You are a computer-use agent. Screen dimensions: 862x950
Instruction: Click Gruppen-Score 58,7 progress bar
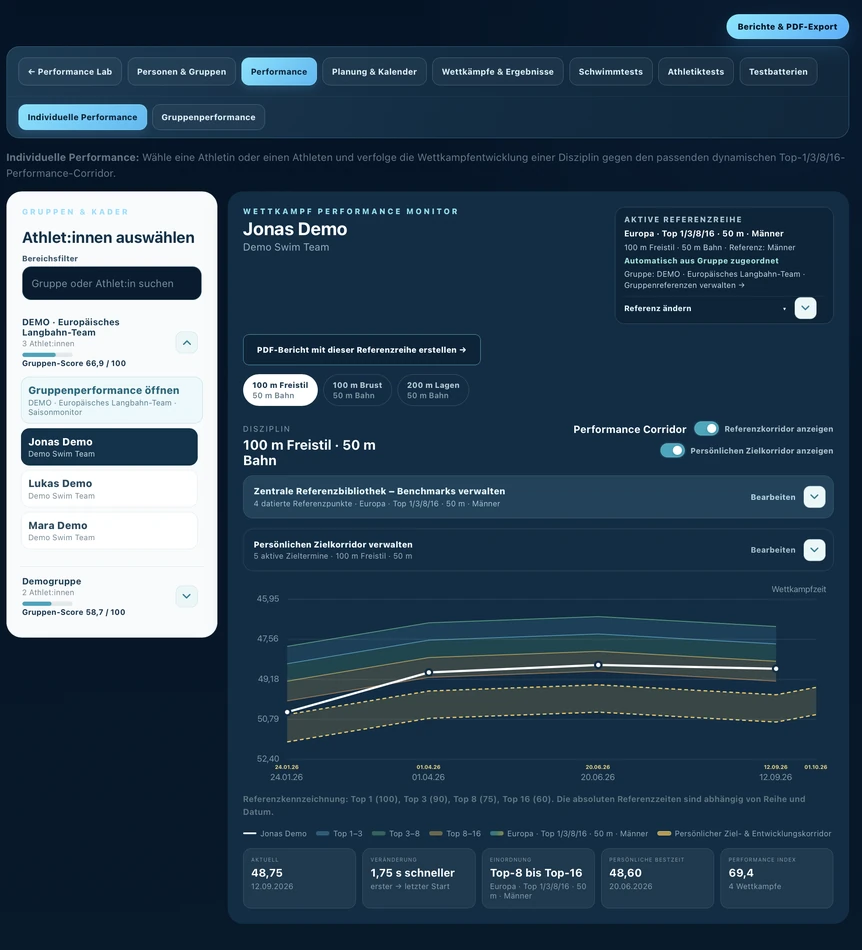(47, 603)
